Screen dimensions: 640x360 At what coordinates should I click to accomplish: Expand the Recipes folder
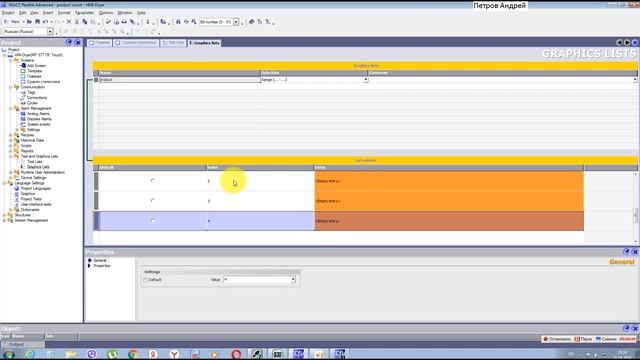coord(11,135)
